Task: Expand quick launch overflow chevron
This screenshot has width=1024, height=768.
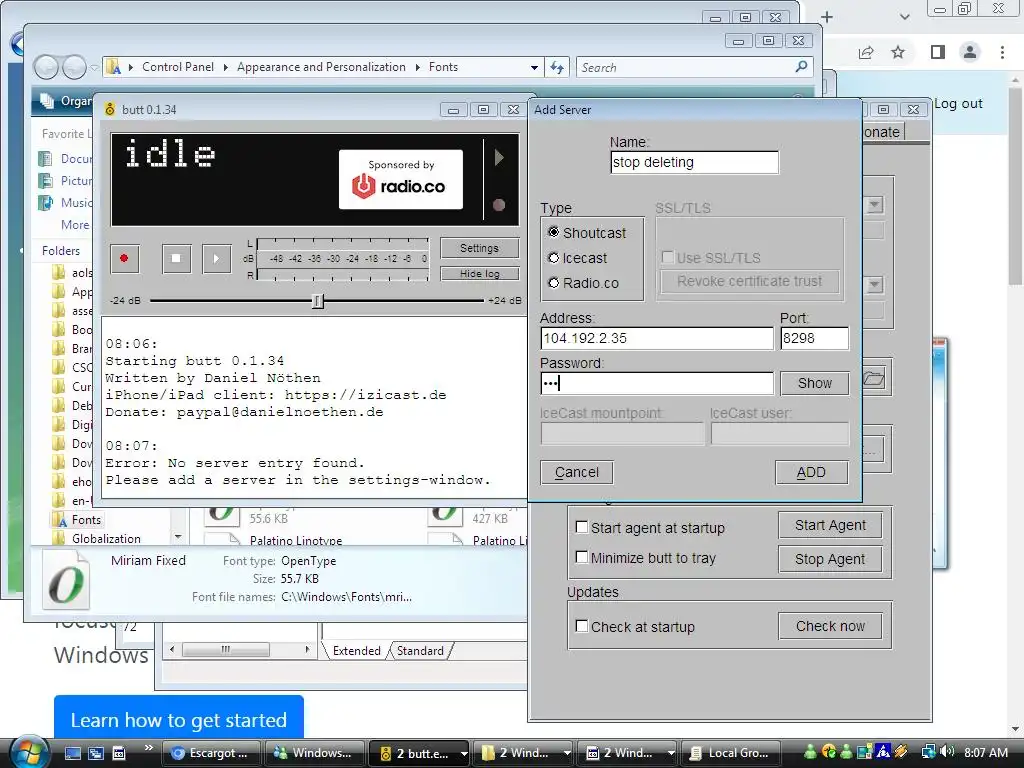Action: (148, 748)
